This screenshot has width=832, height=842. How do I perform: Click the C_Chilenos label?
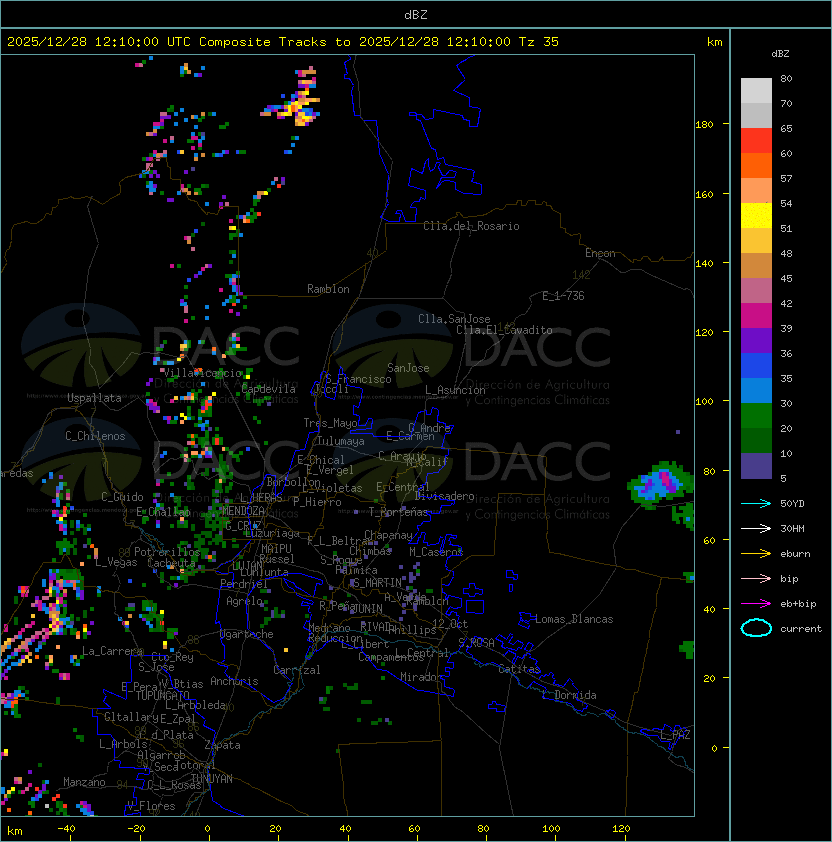(x=95, y=436)
